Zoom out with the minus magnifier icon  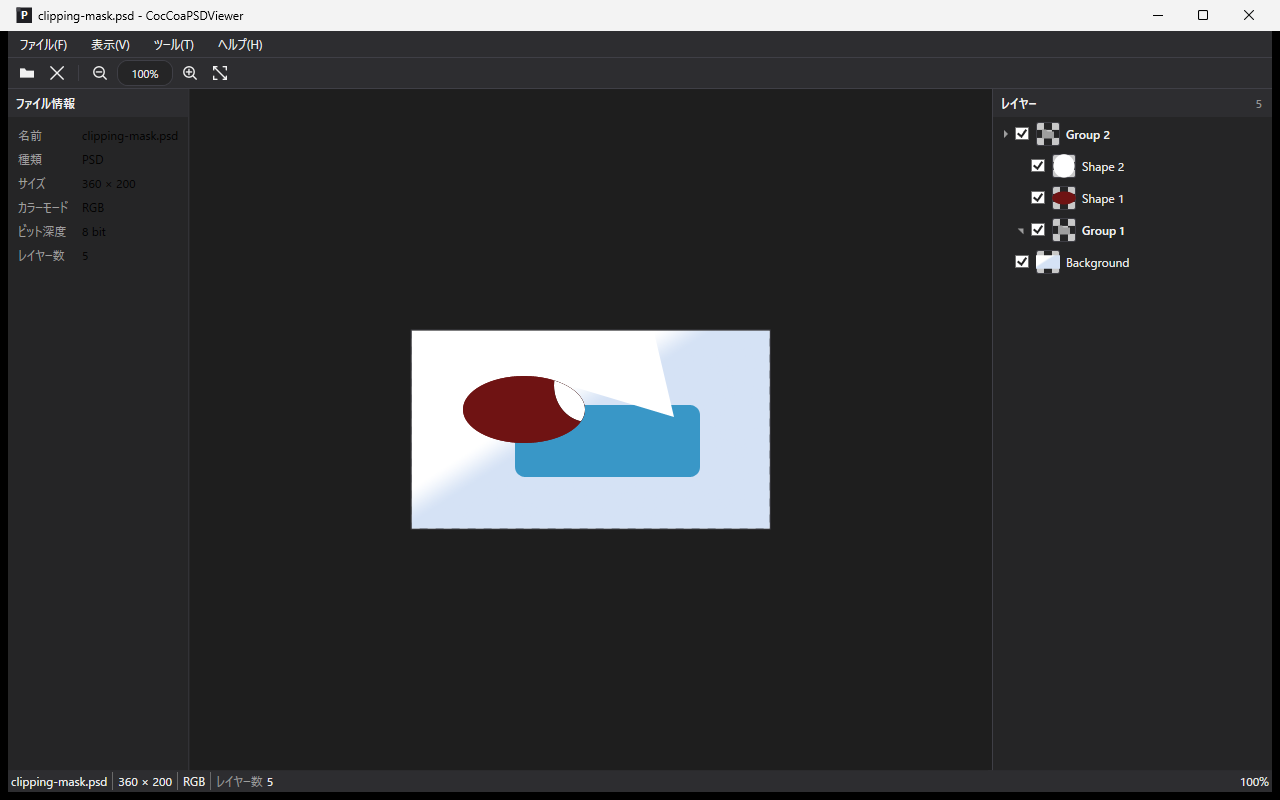click(x=100, y=73)
